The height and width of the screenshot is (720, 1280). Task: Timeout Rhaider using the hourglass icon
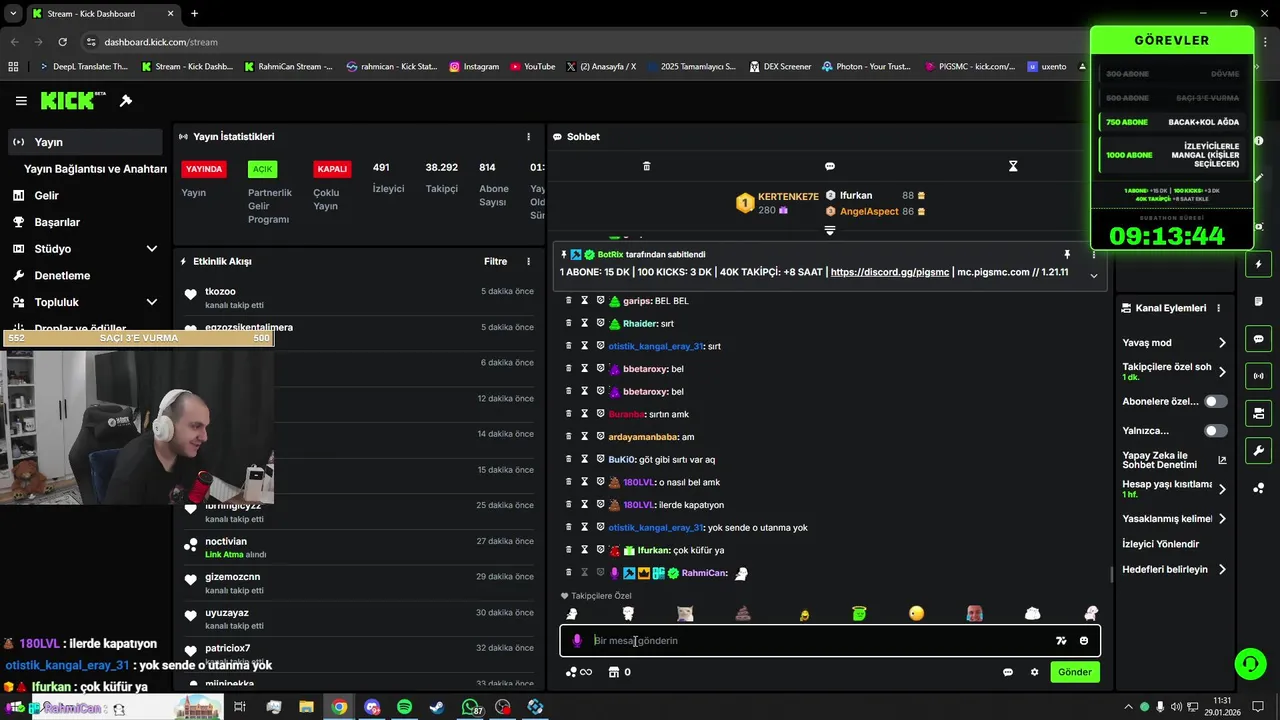585,323
